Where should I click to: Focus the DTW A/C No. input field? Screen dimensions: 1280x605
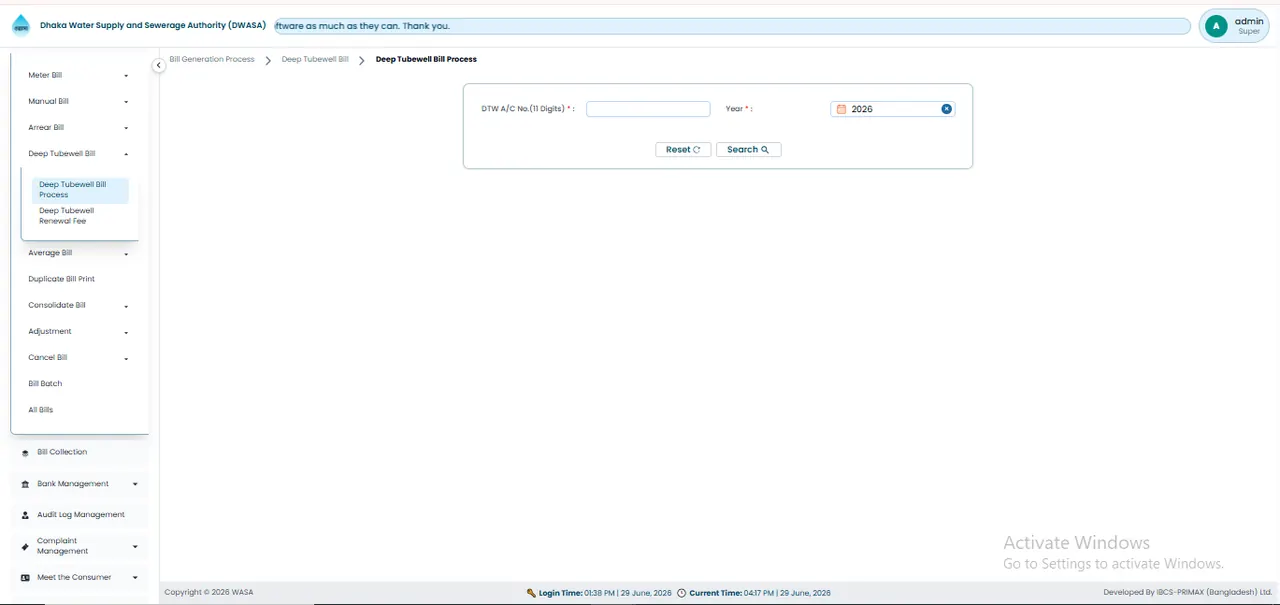coord(648,109)
